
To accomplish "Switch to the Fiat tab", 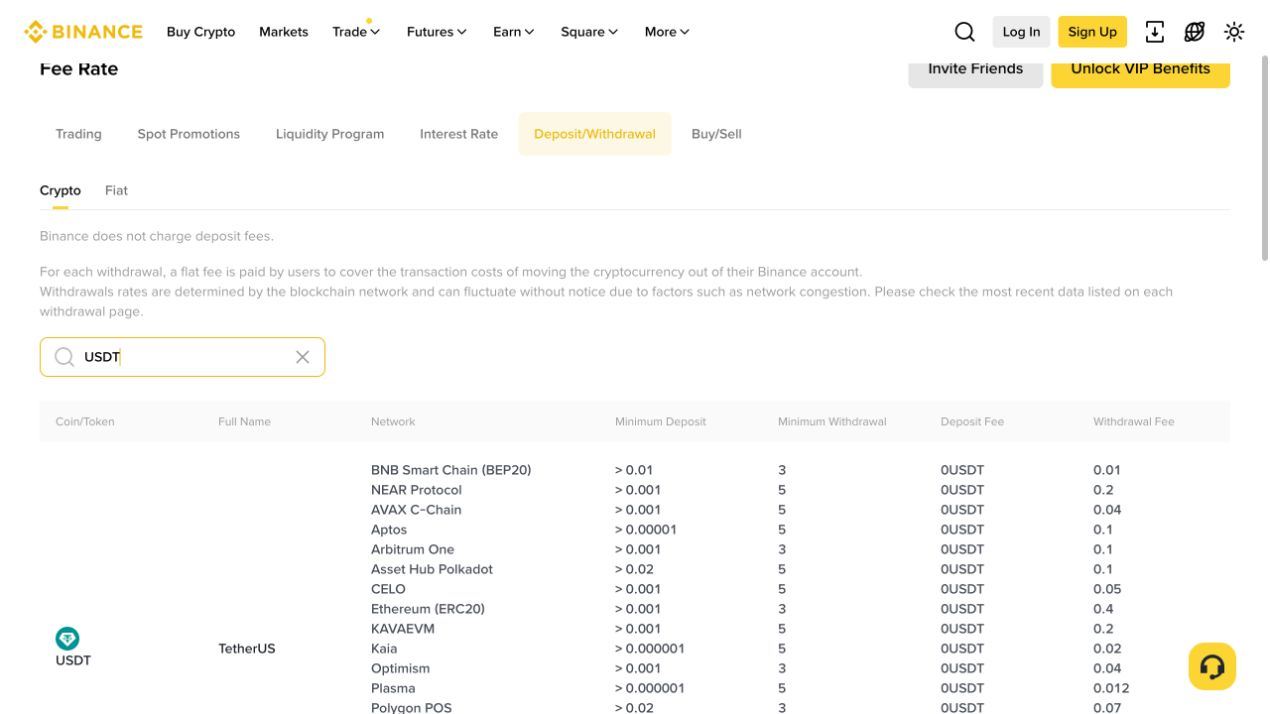I will click(x=116, y=190).
